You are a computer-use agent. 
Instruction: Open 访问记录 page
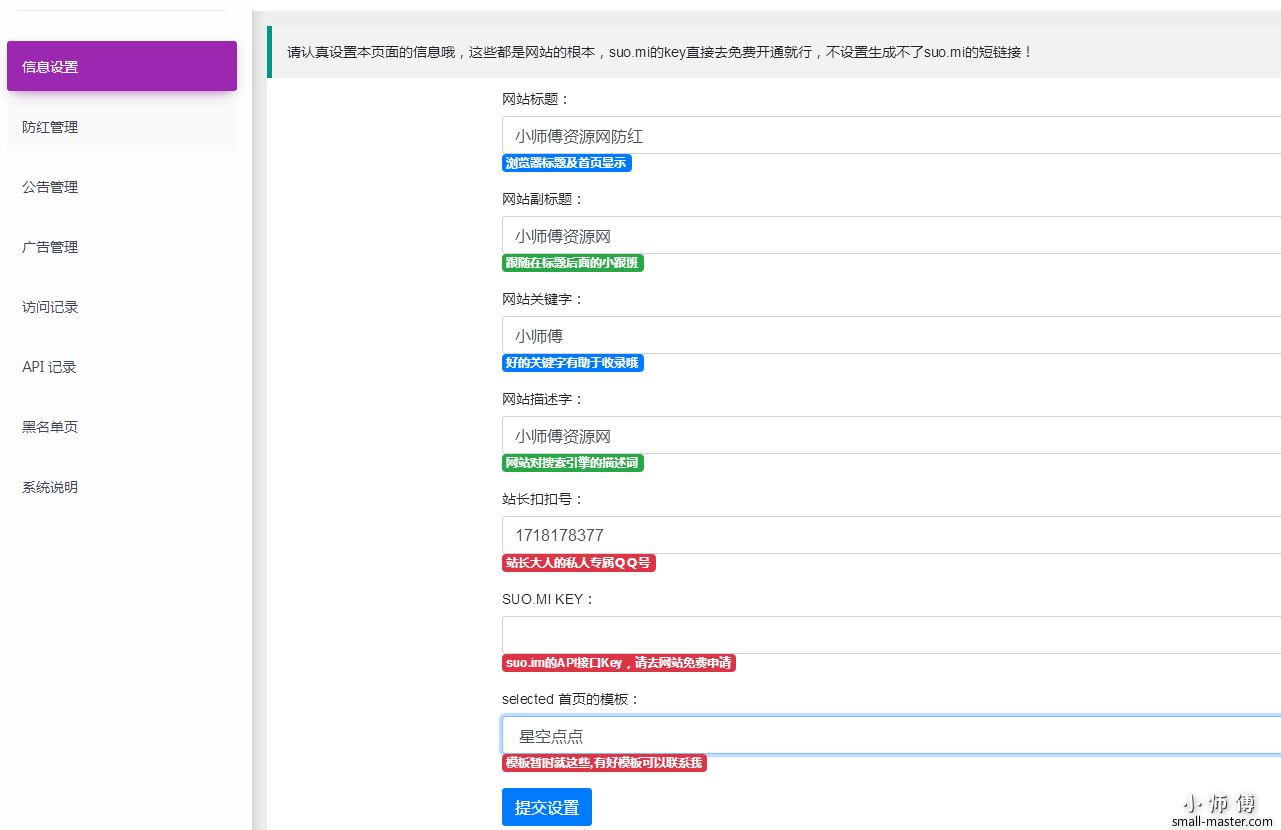click(122, 307)
